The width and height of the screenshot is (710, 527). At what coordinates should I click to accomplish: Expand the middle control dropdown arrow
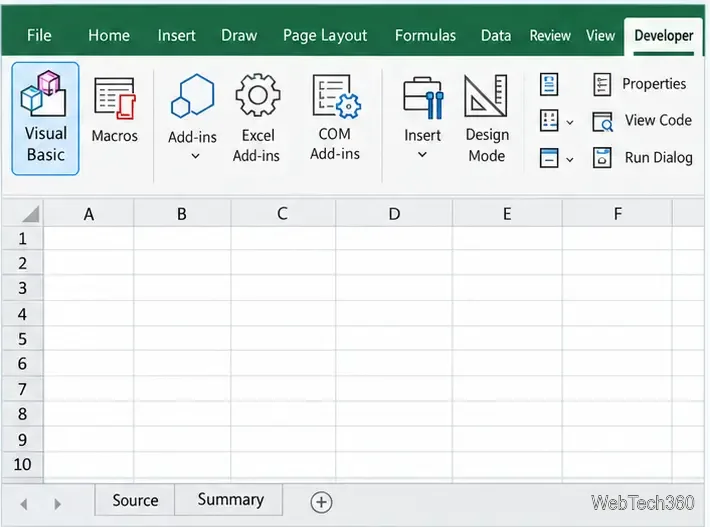click(570, 122)
